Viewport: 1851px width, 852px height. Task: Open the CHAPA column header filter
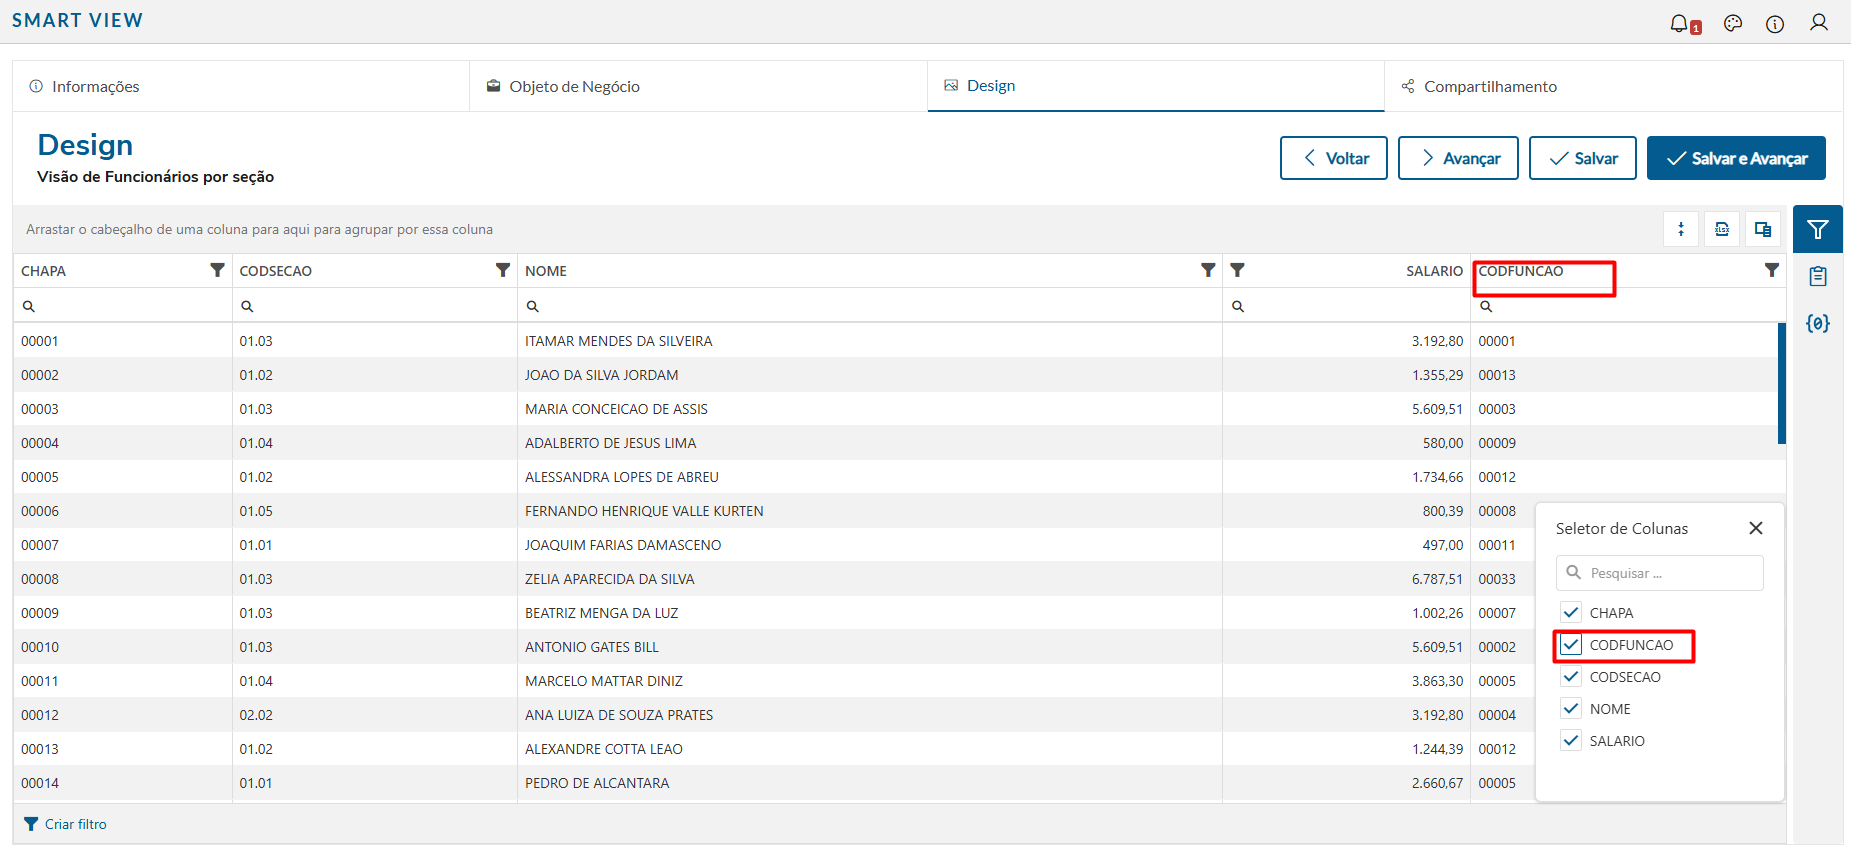coord(217,270)
